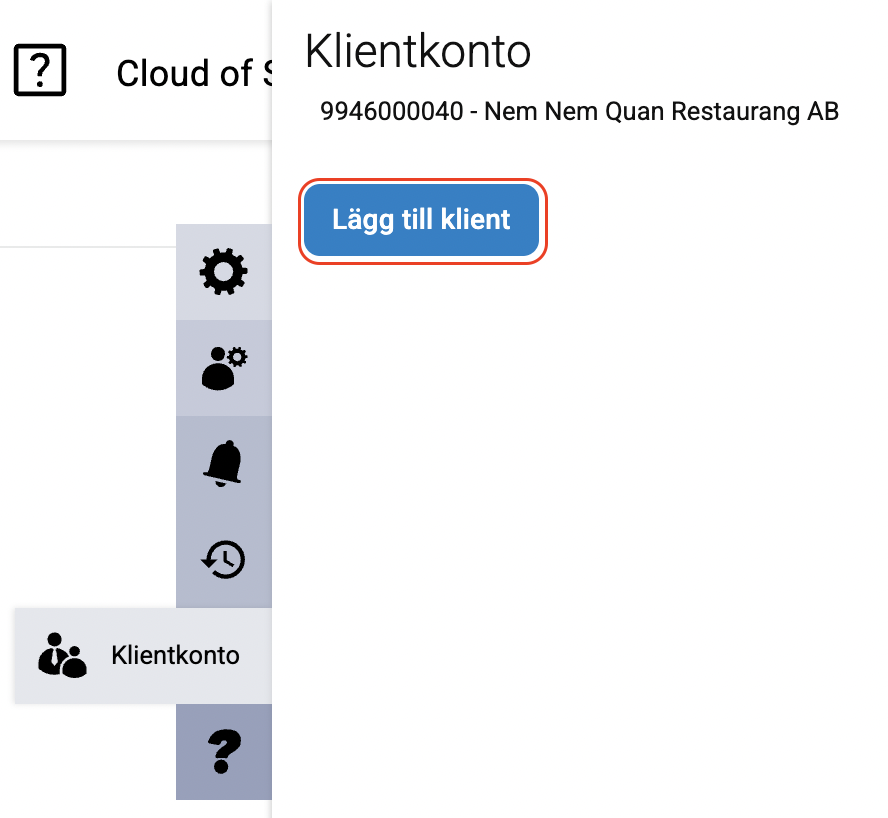888x818 pixels.
Task: Click the Klientkonto flyout tooltip item
Action: 142,656
